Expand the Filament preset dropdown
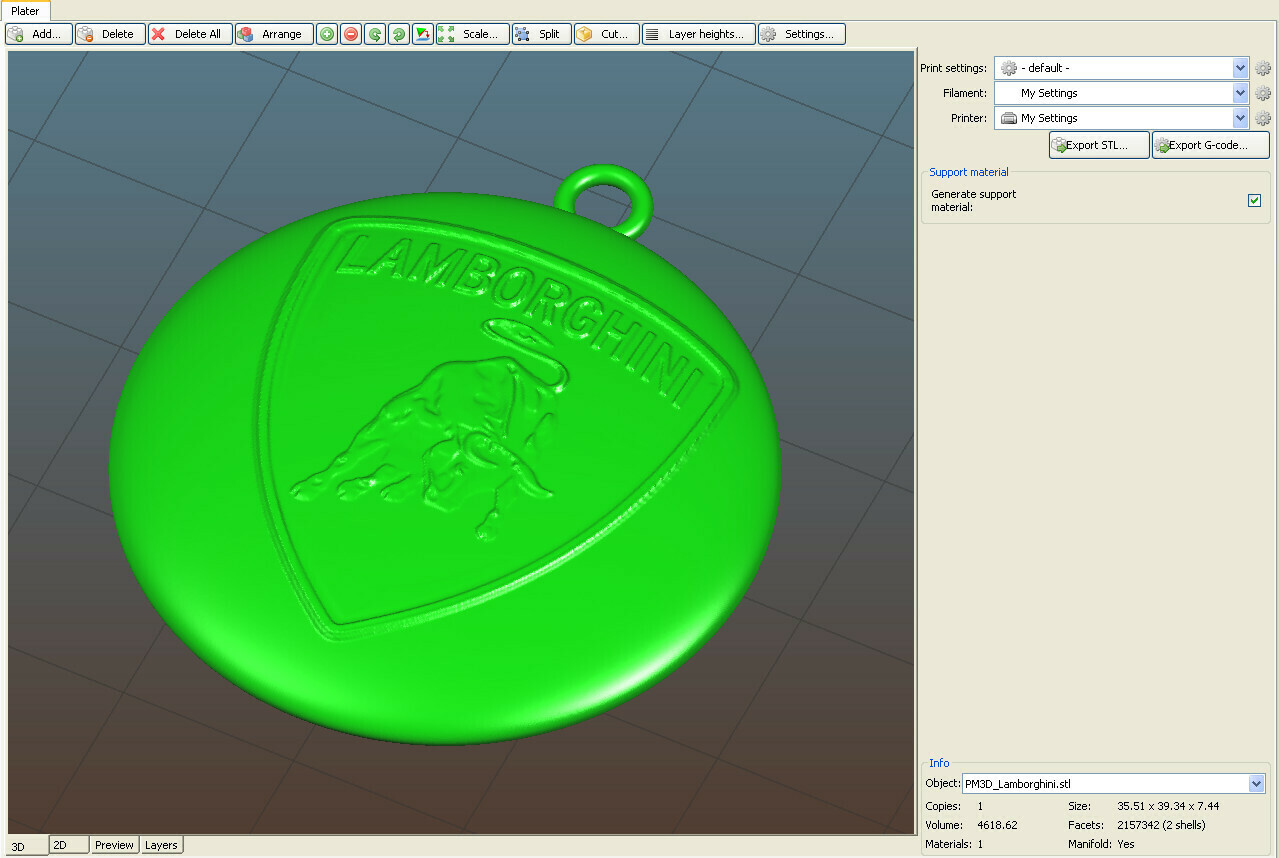The width and height of the screenshot is (1279, 858). (1241, 93)
